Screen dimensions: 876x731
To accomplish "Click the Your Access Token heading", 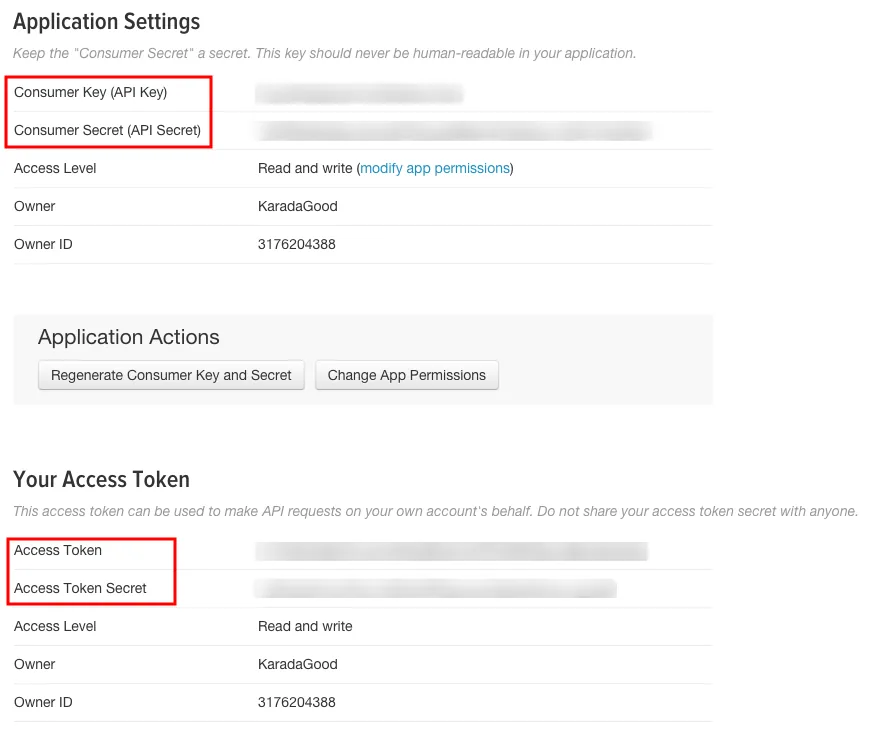I will (102, 480).
